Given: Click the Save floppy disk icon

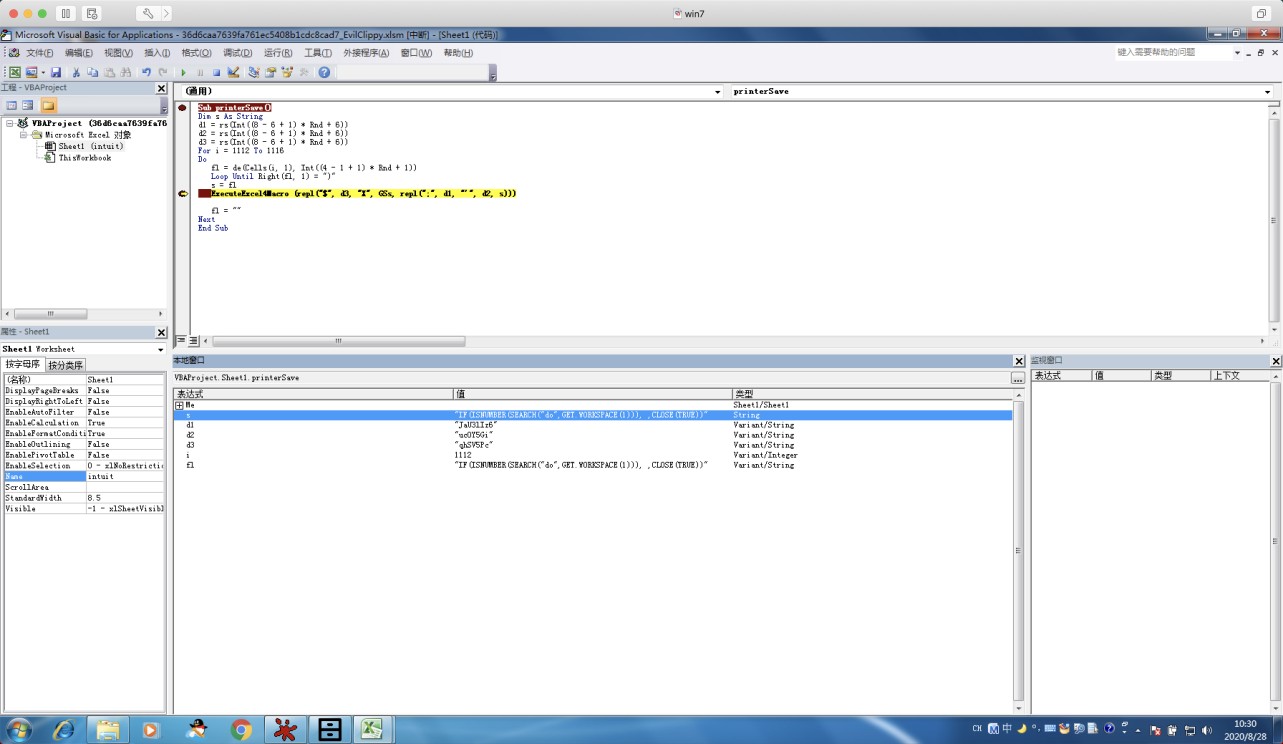Looking at the screenshot, I should click(56, 72).
